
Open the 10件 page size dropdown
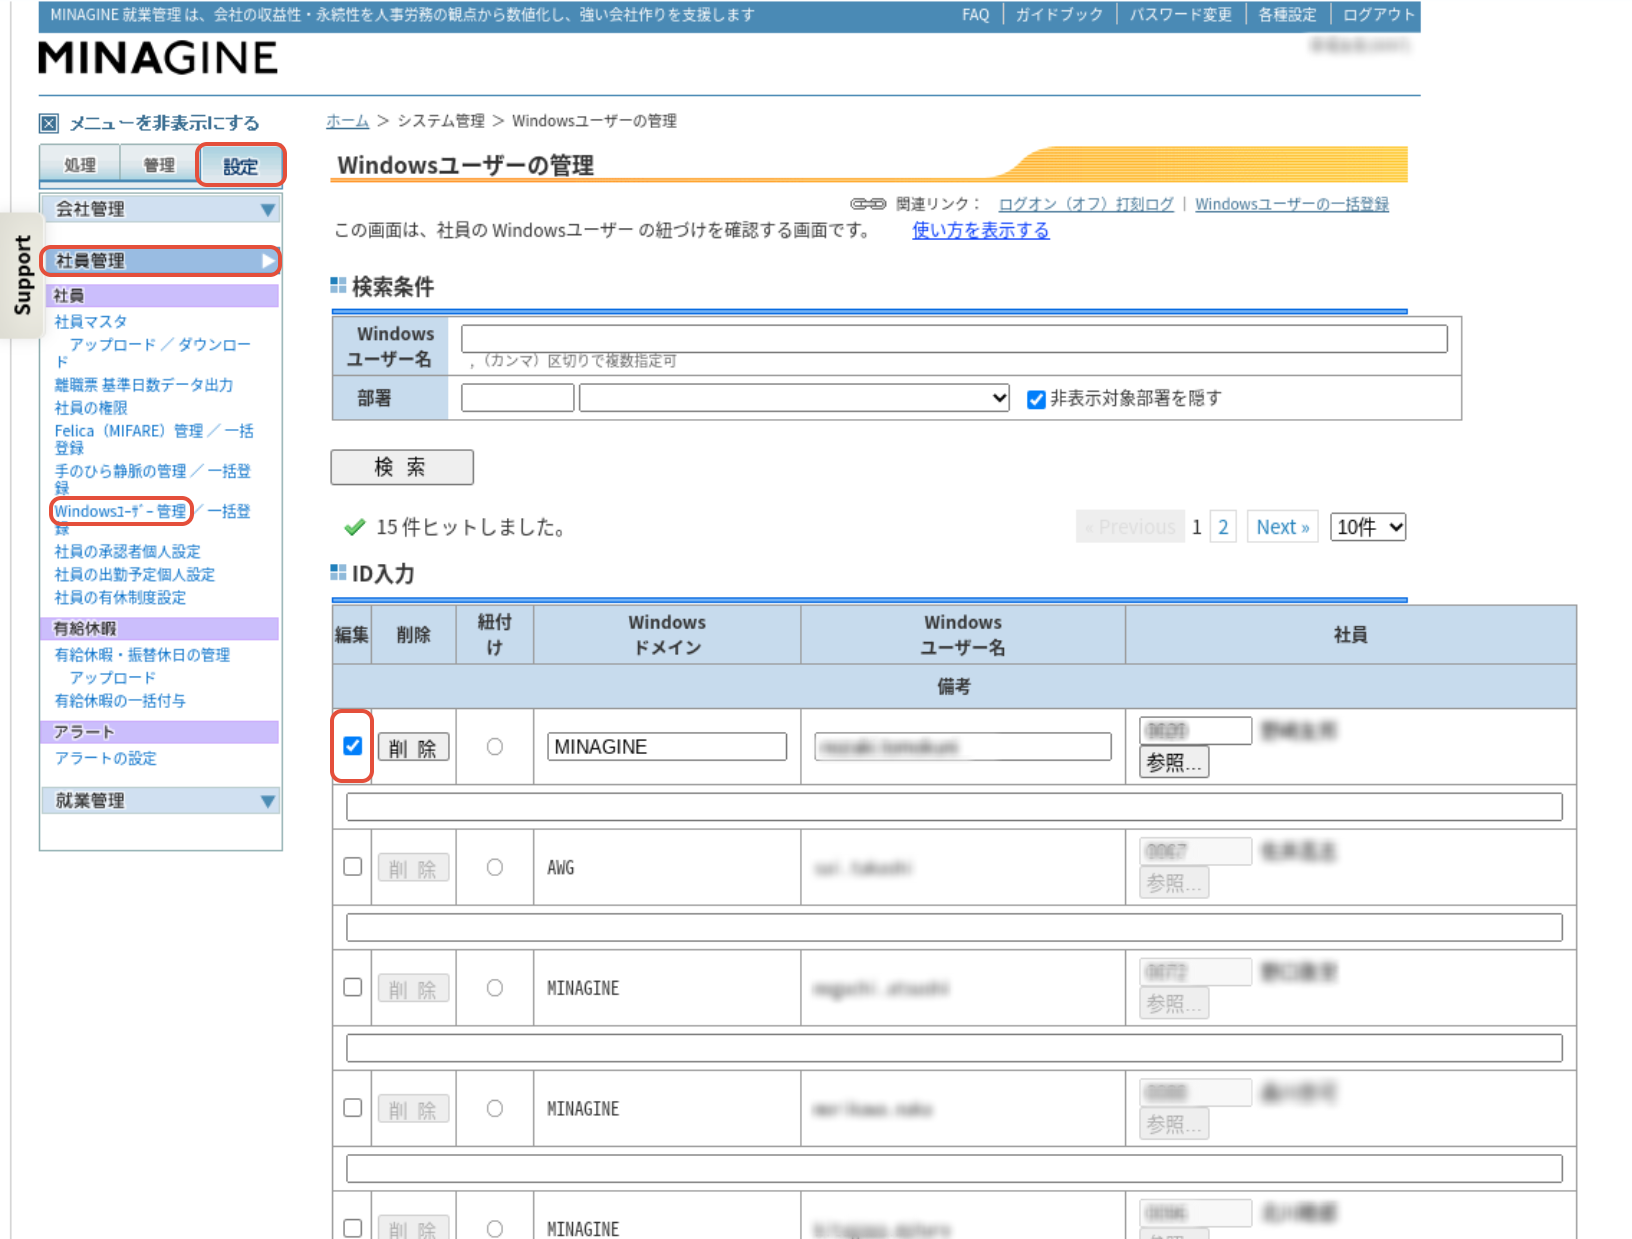tap(1368, 527)
